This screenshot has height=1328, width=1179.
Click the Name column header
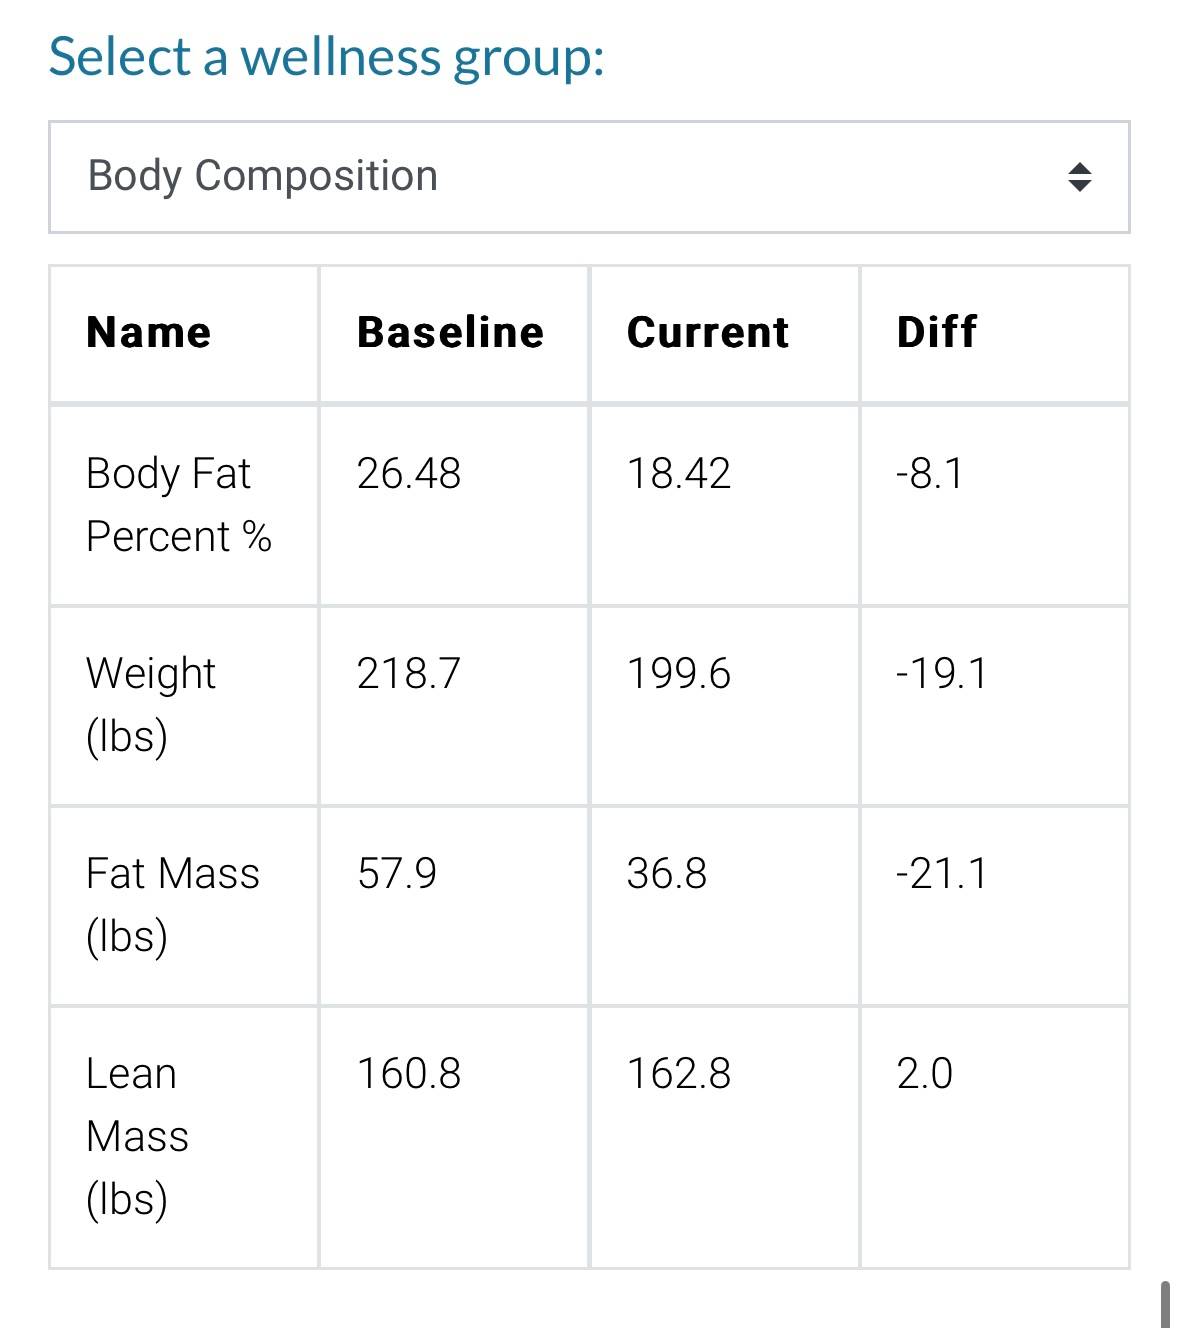149,332
